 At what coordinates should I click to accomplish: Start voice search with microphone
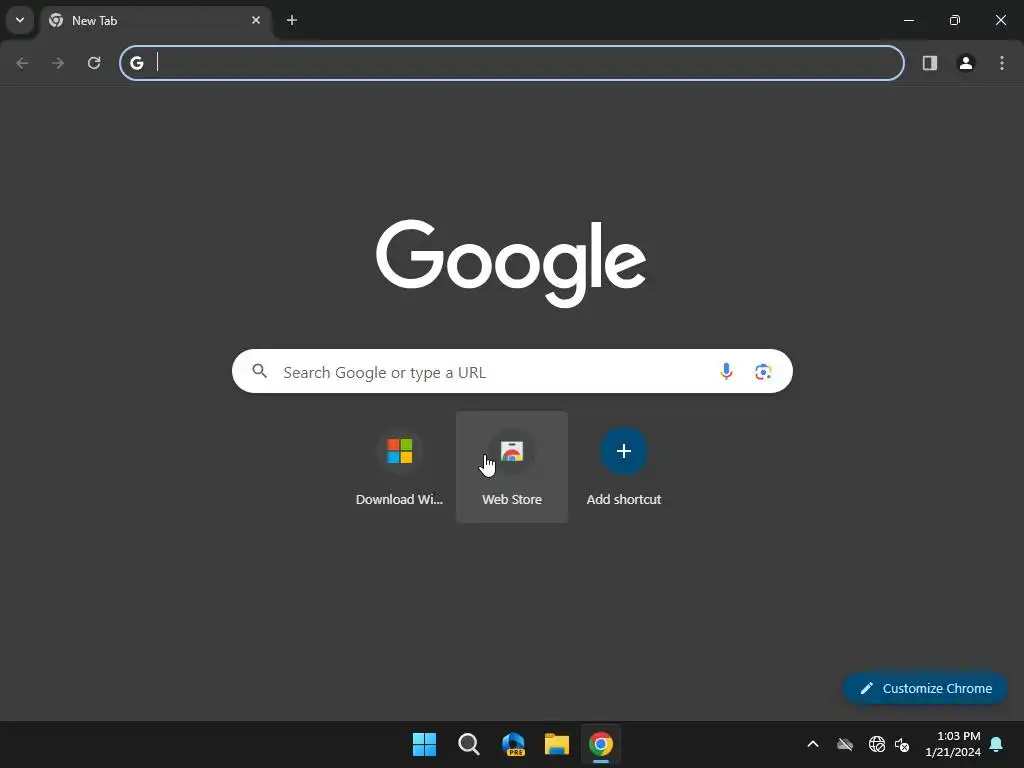(x=726, y=371)
